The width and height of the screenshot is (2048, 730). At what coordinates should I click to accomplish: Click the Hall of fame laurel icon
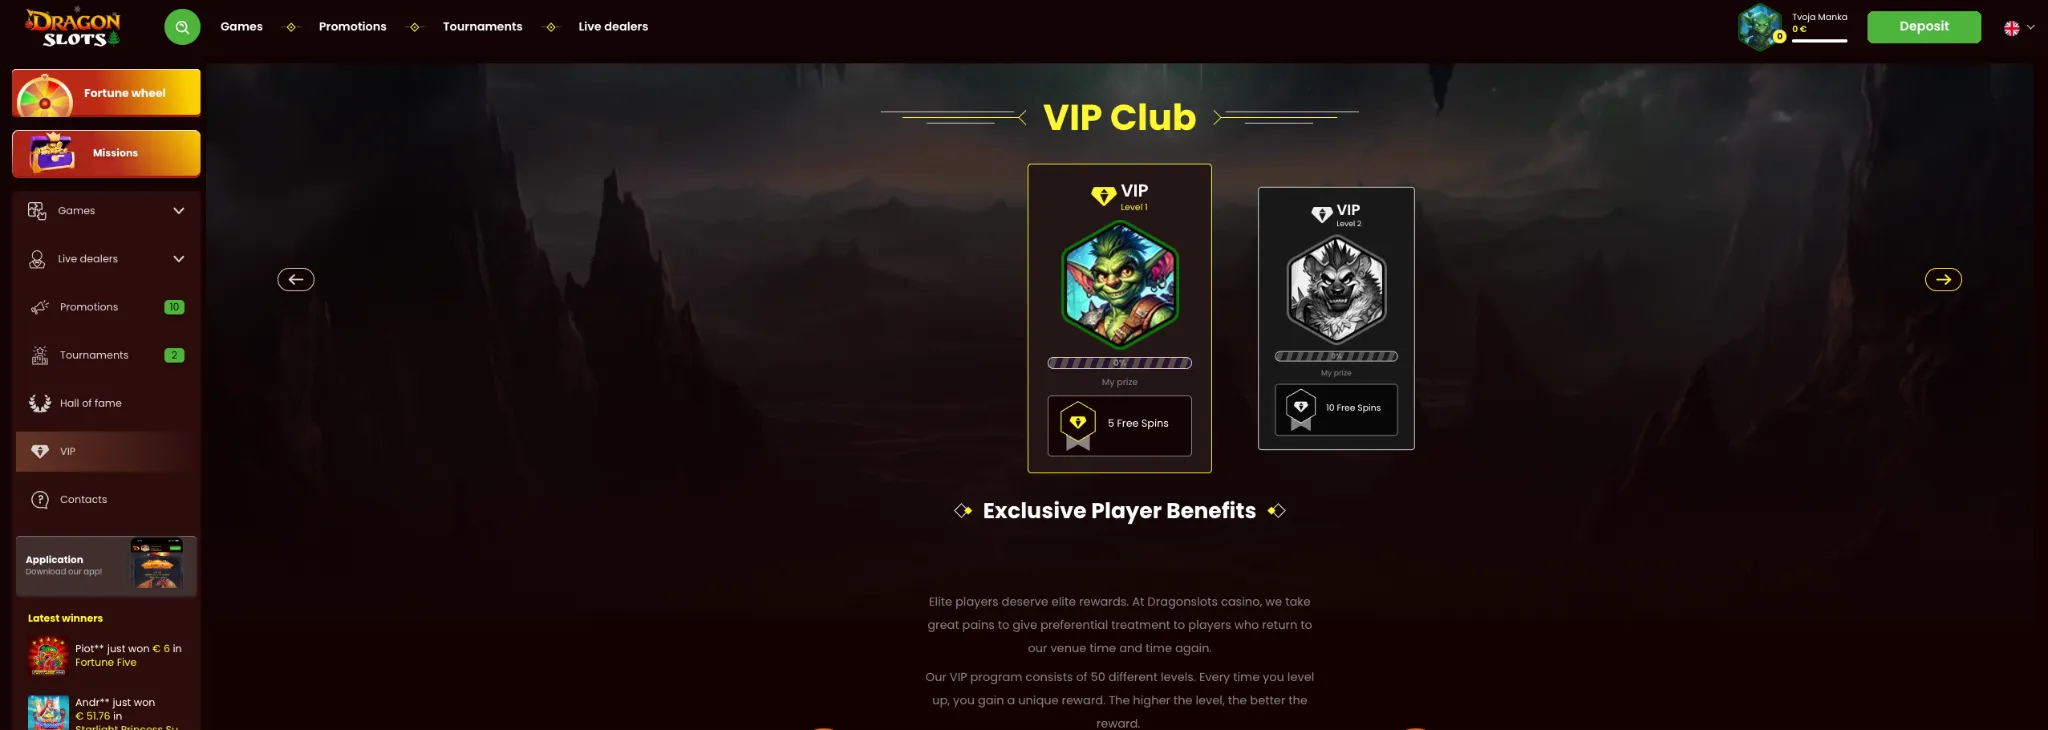pos(40,403)
